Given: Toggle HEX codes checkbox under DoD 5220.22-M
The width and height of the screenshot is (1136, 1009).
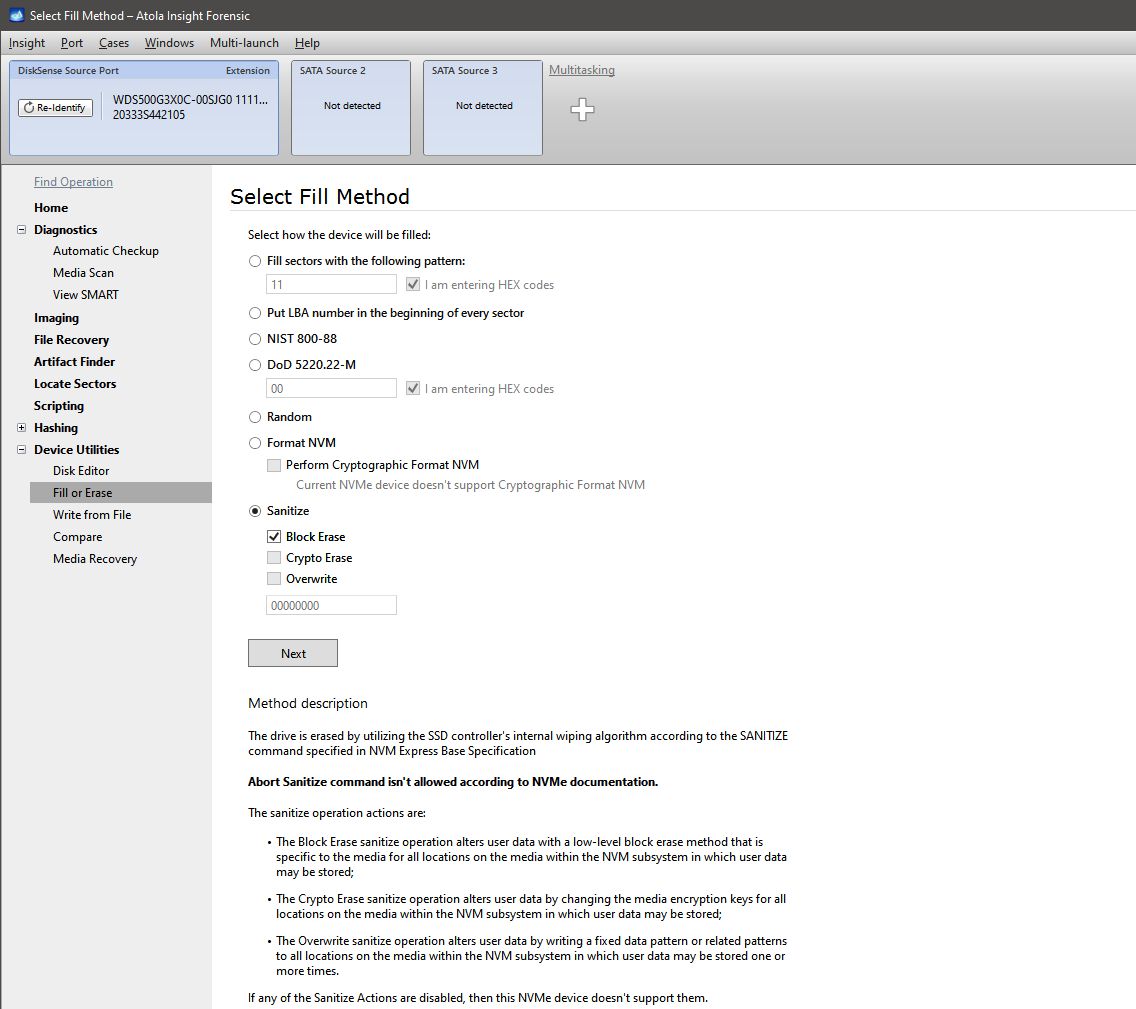Looking at the screenshot, I should [x=413, y=388].
